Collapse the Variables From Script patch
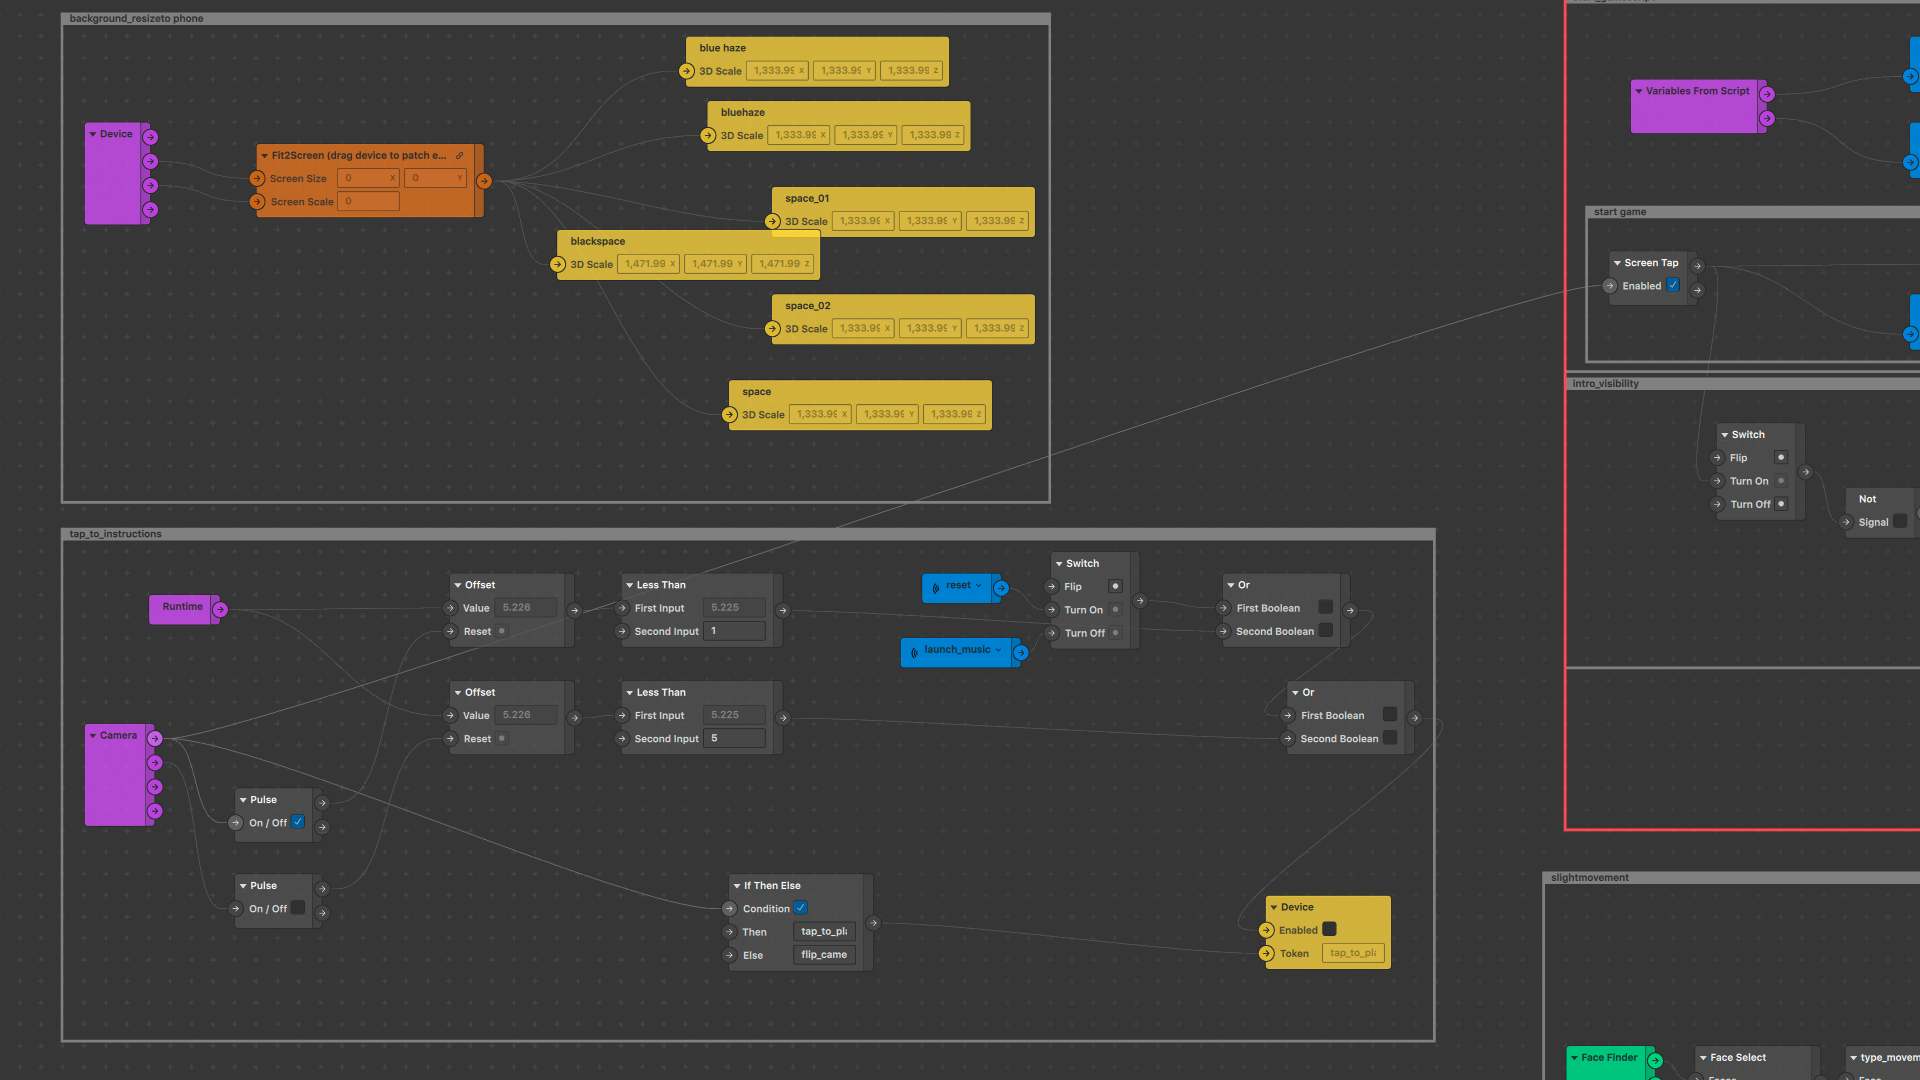The height and width of the screenshot is (1080, 1920). tap(1639, 91)
